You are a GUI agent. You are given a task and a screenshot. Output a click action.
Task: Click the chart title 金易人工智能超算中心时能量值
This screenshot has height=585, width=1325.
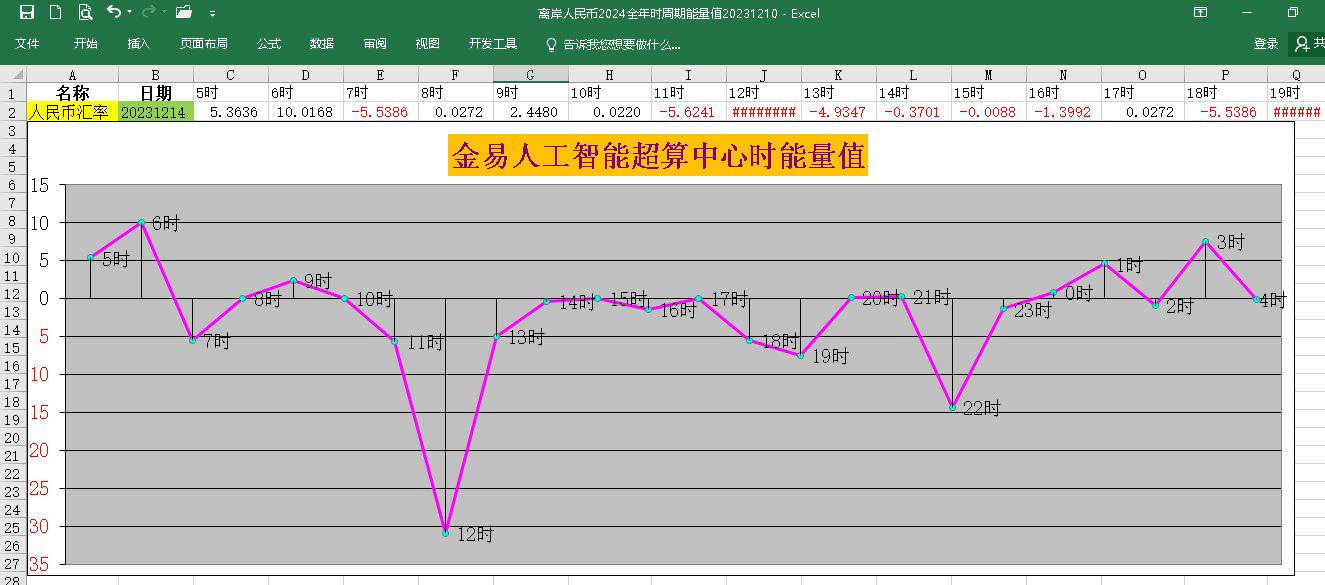click(x=658, y=156)
